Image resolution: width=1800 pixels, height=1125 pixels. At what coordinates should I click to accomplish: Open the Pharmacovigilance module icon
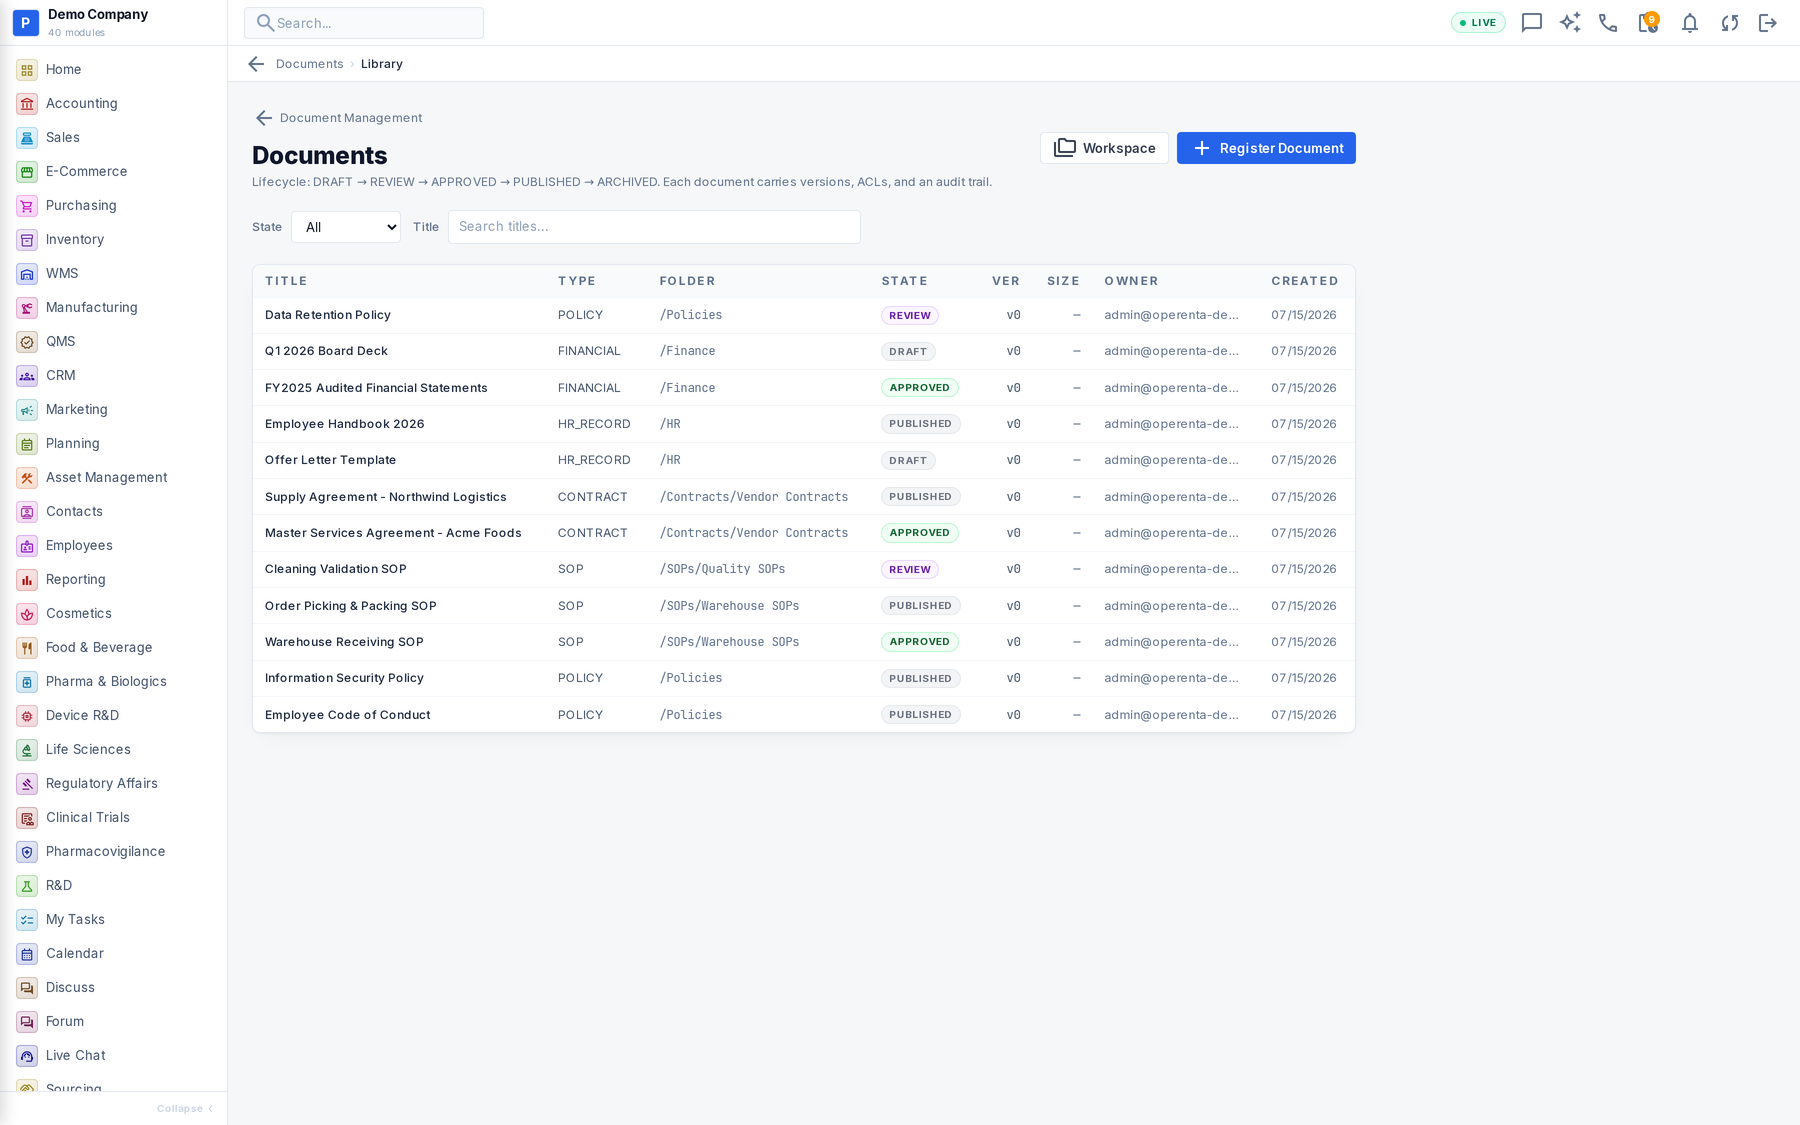[27, 852]
